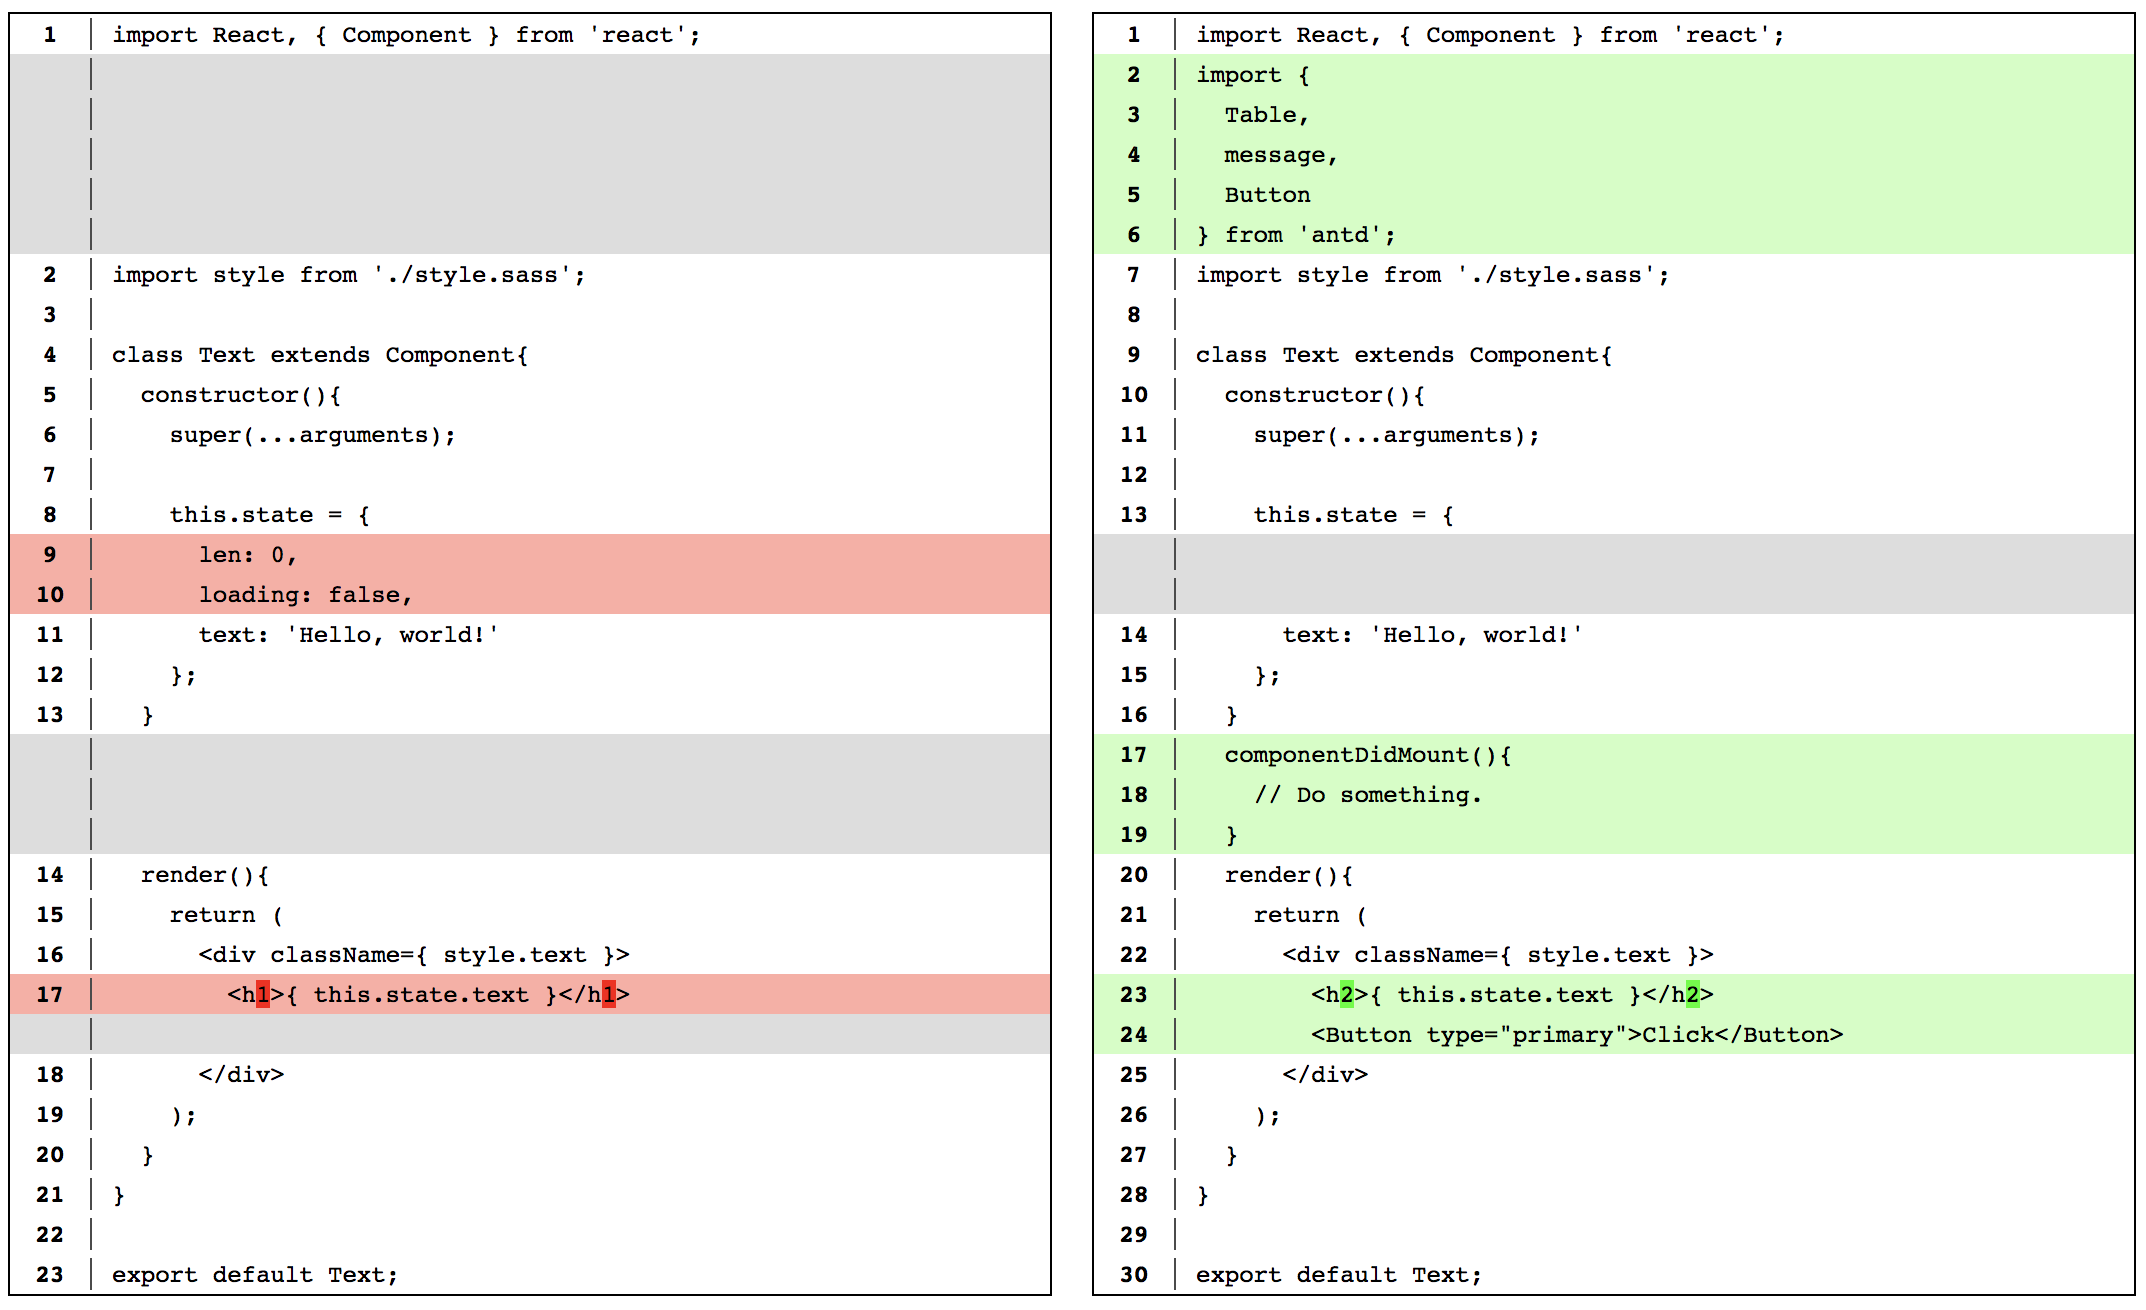Click 'message,' import line

[x=1280, y=155]
